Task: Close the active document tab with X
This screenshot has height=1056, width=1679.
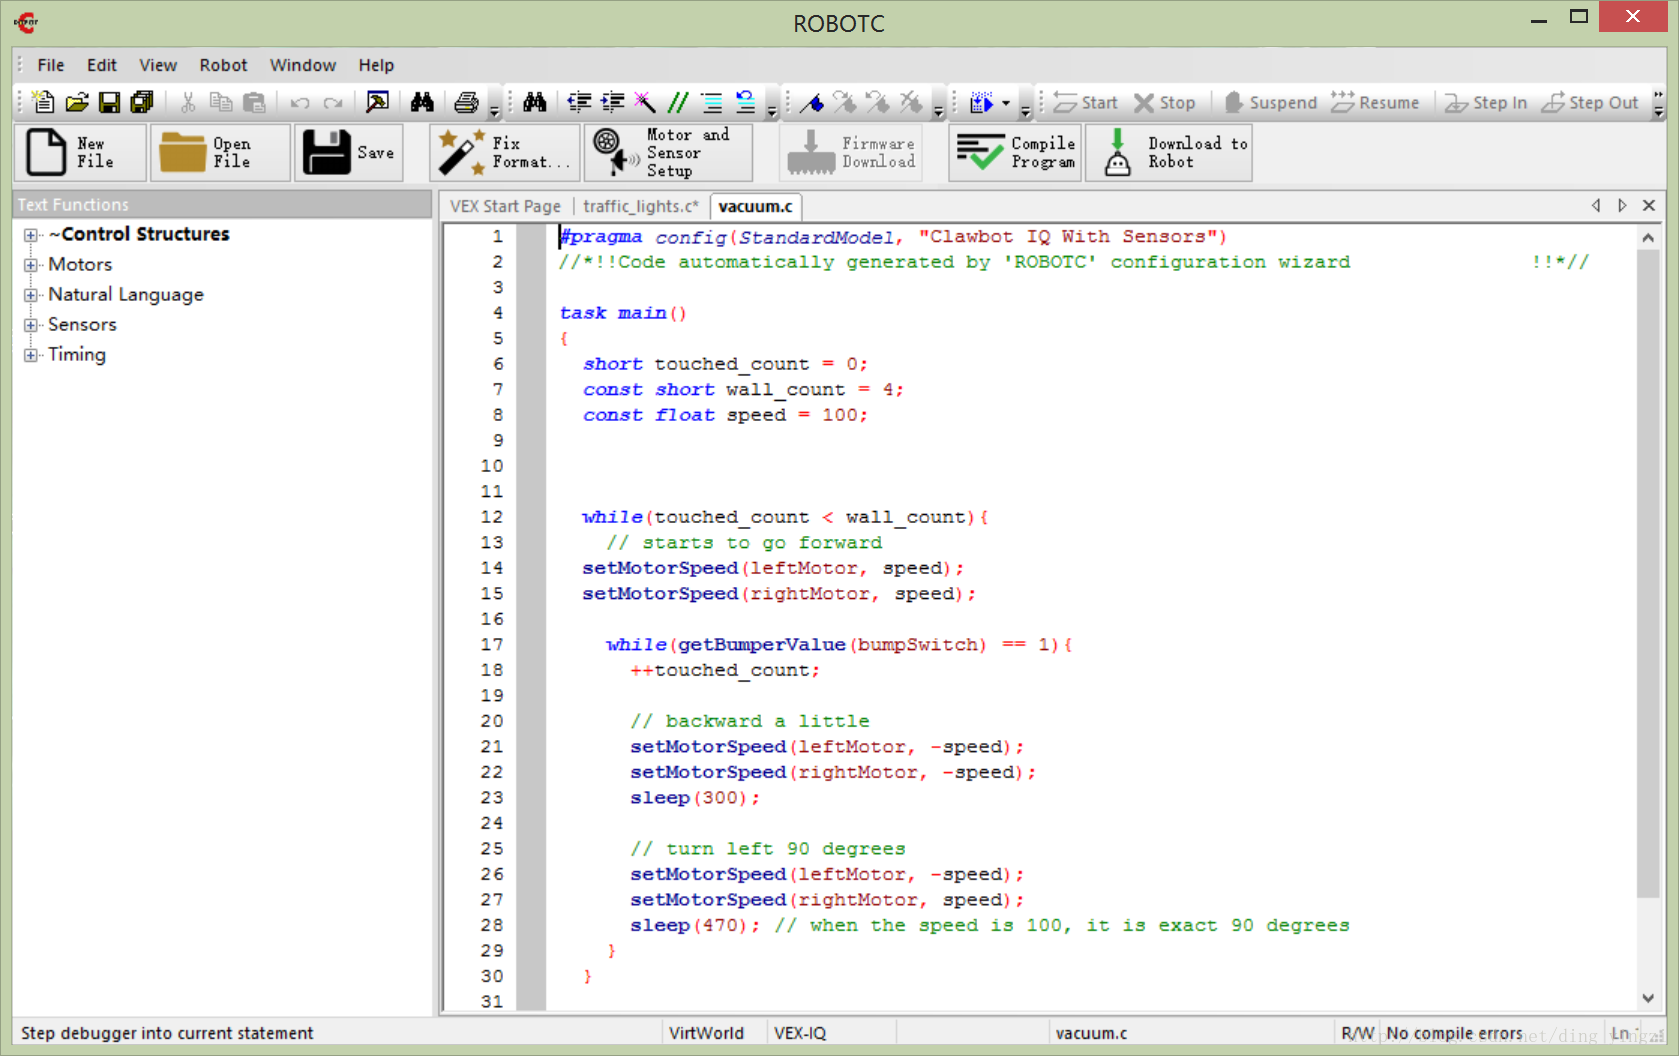Action: point(1649,205)
